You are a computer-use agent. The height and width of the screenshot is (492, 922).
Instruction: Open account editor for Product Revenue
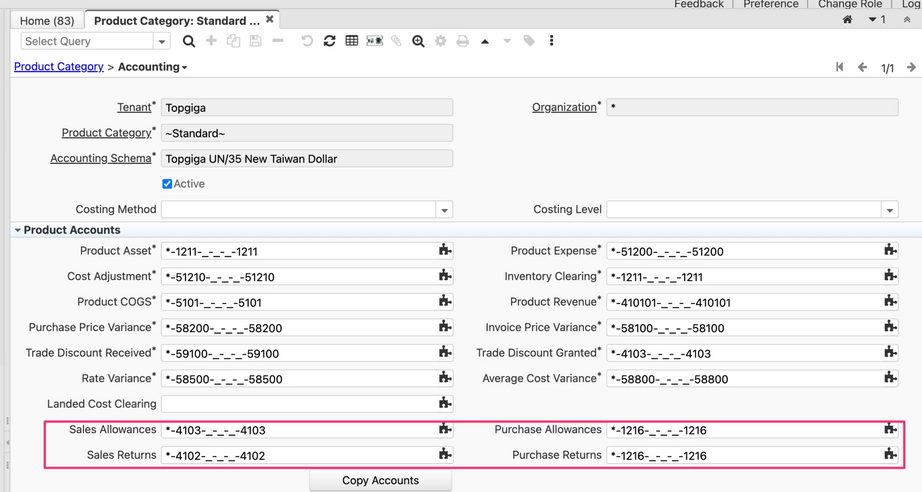890,302
